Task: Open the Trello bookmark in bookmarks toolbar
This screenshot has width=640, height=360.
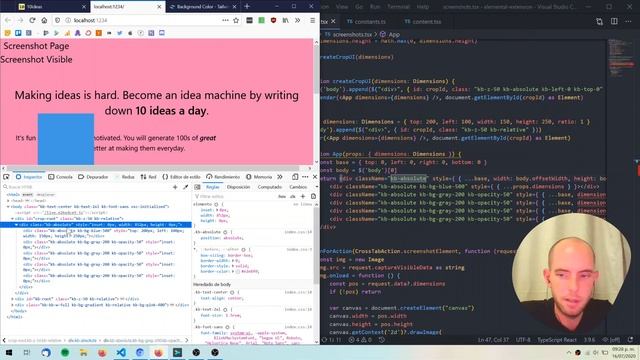Action: tap(18, 33)
